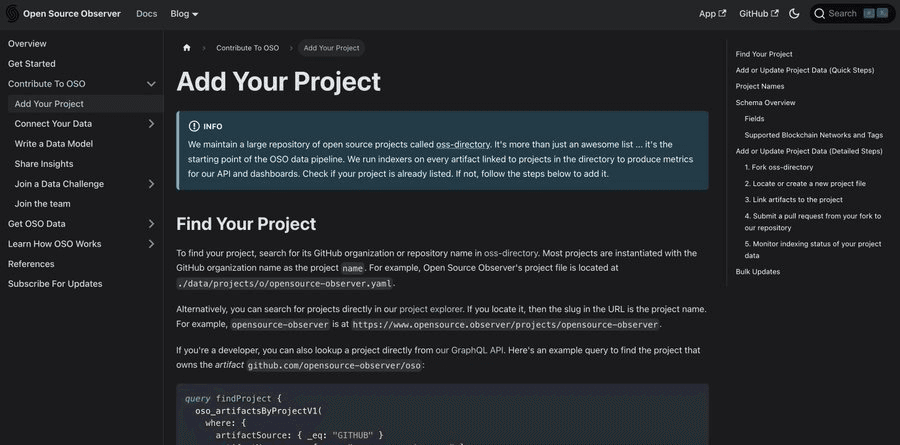Open Share Insights sidebar page
Image resolution: width=900 pixels, height=445 pixels.
pyautogui.click(x=44, y=164)
